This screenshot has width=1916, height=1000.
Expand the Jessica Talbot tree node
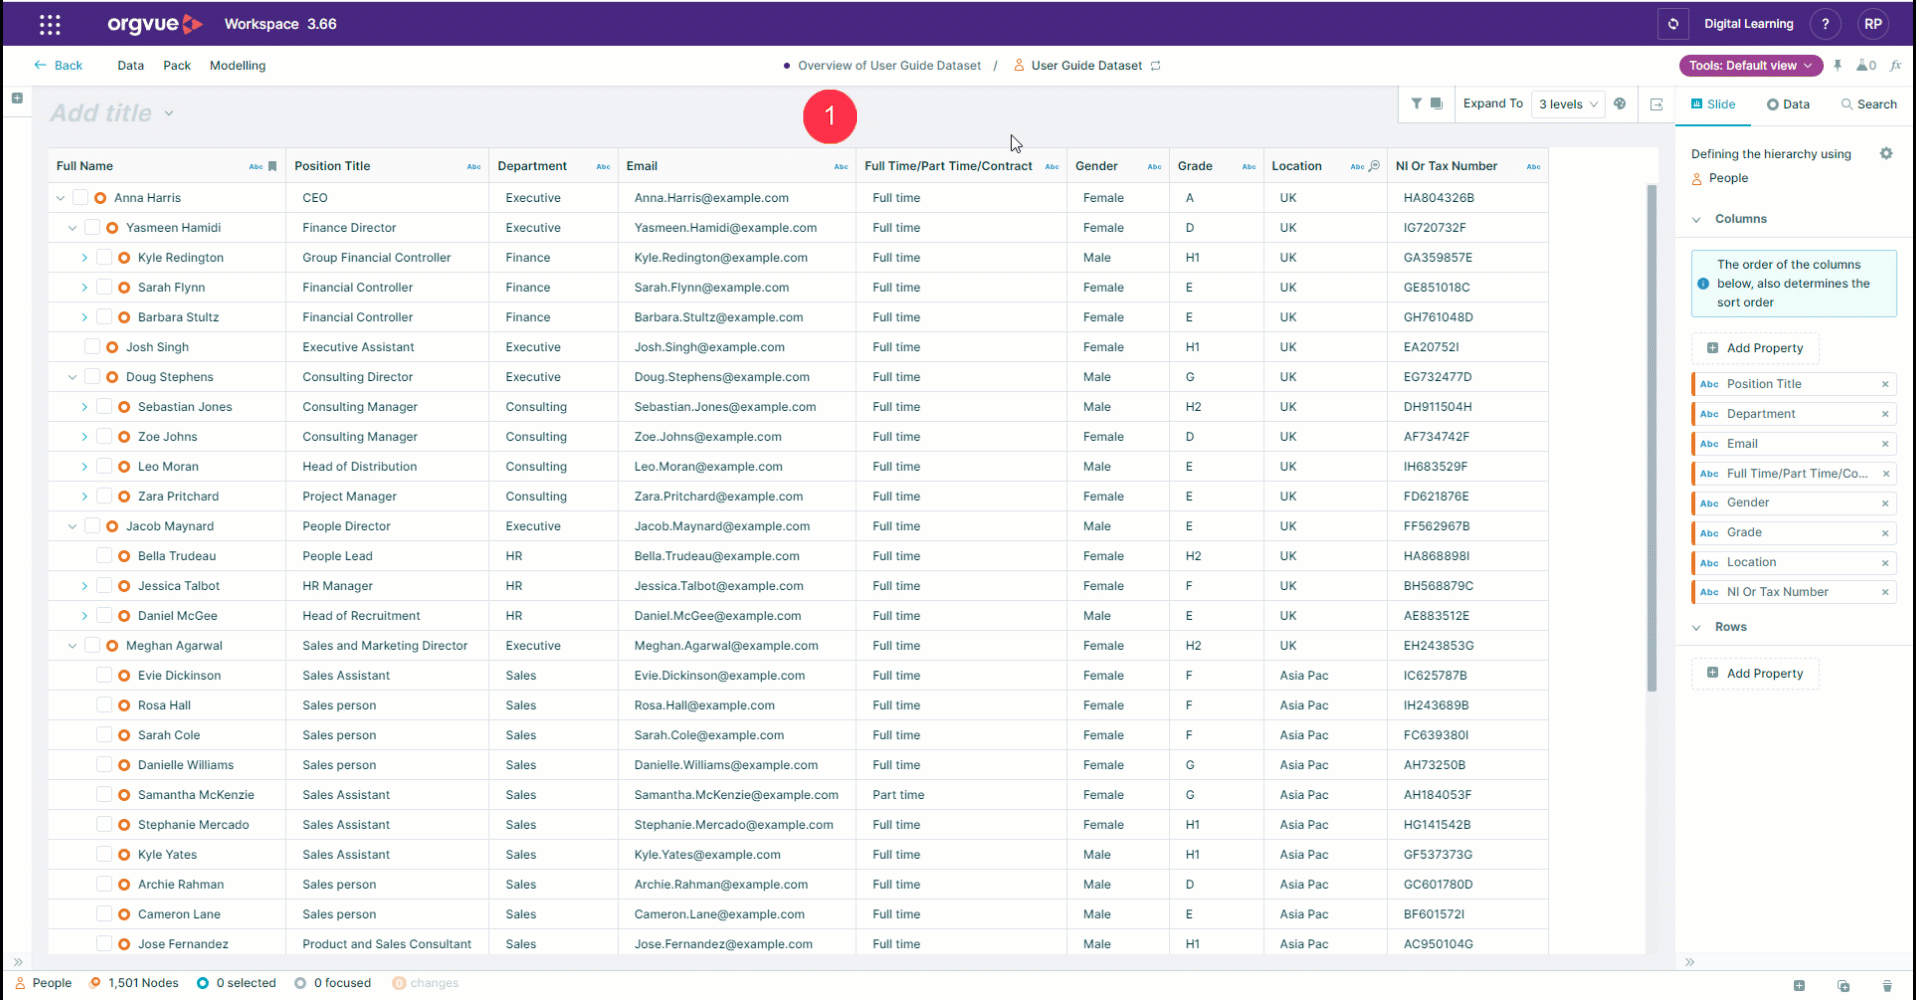84,586
